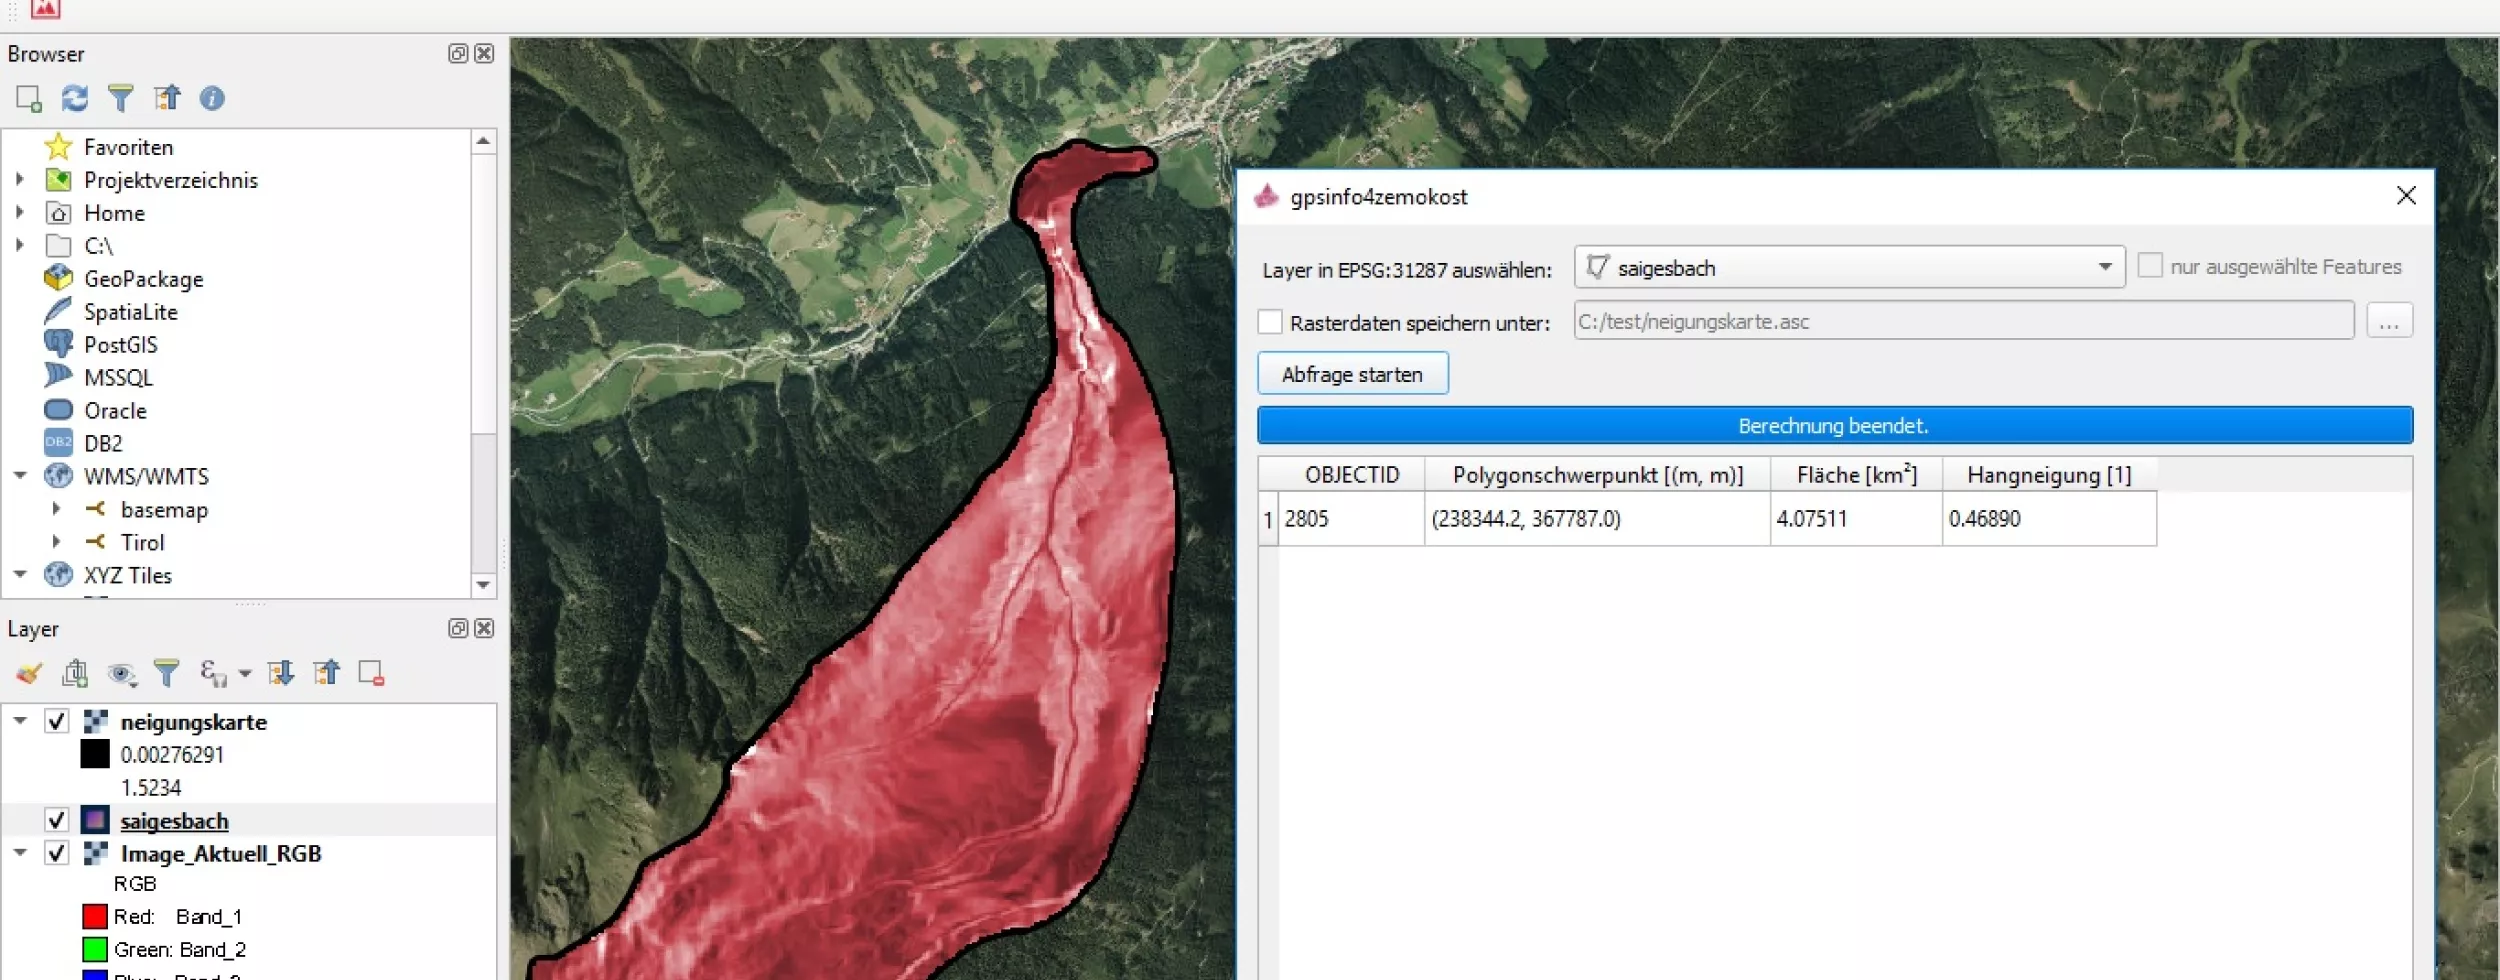2500x980 pixels.
Task: Enable Rasterdaten speichern unter checkbox
Action: [1270, 322]
